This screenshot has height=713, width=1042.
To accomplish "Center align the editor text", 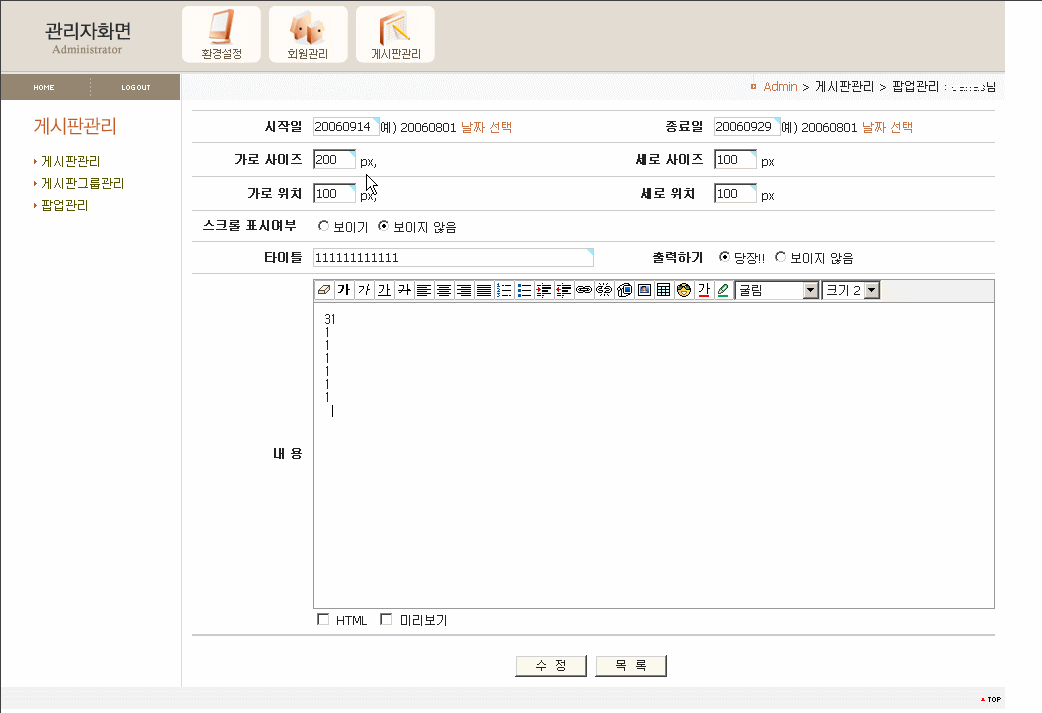I will 444,290.
